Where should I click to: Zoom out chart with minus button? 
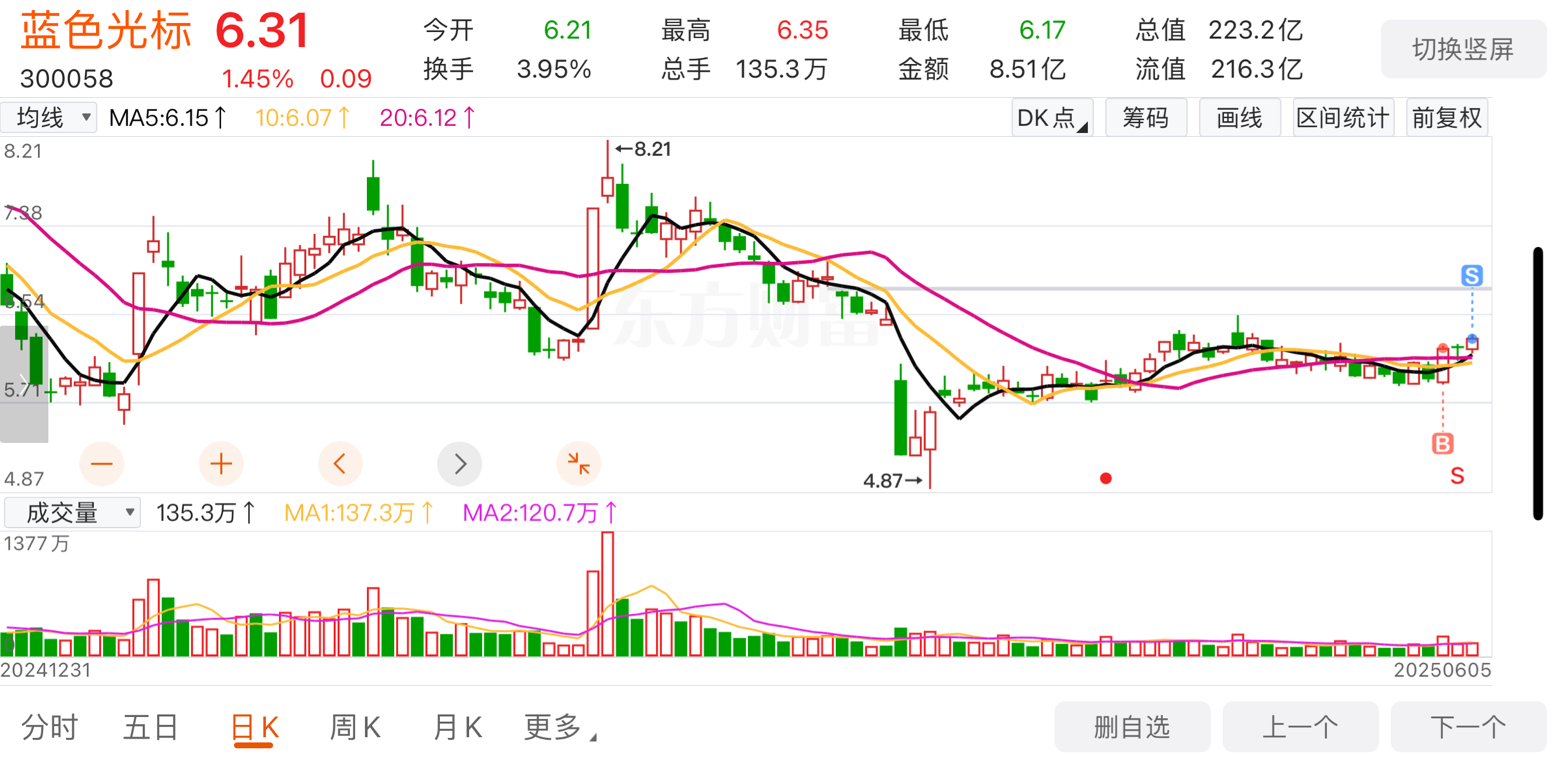102,463
